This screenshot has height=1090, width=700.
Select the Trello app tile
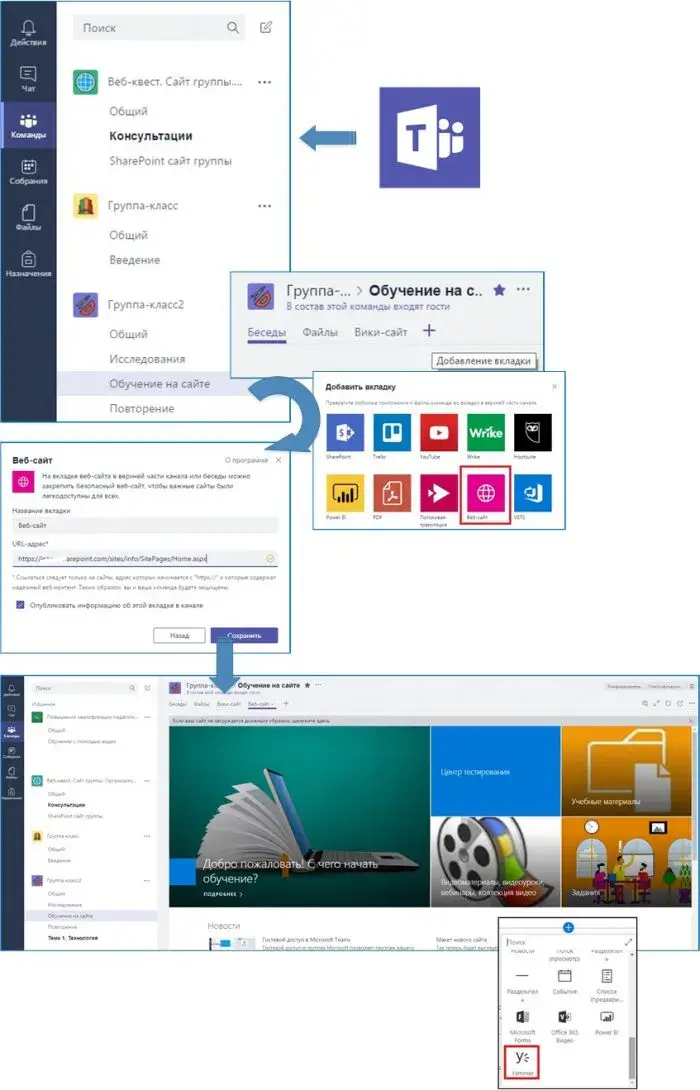click(392, 435)
